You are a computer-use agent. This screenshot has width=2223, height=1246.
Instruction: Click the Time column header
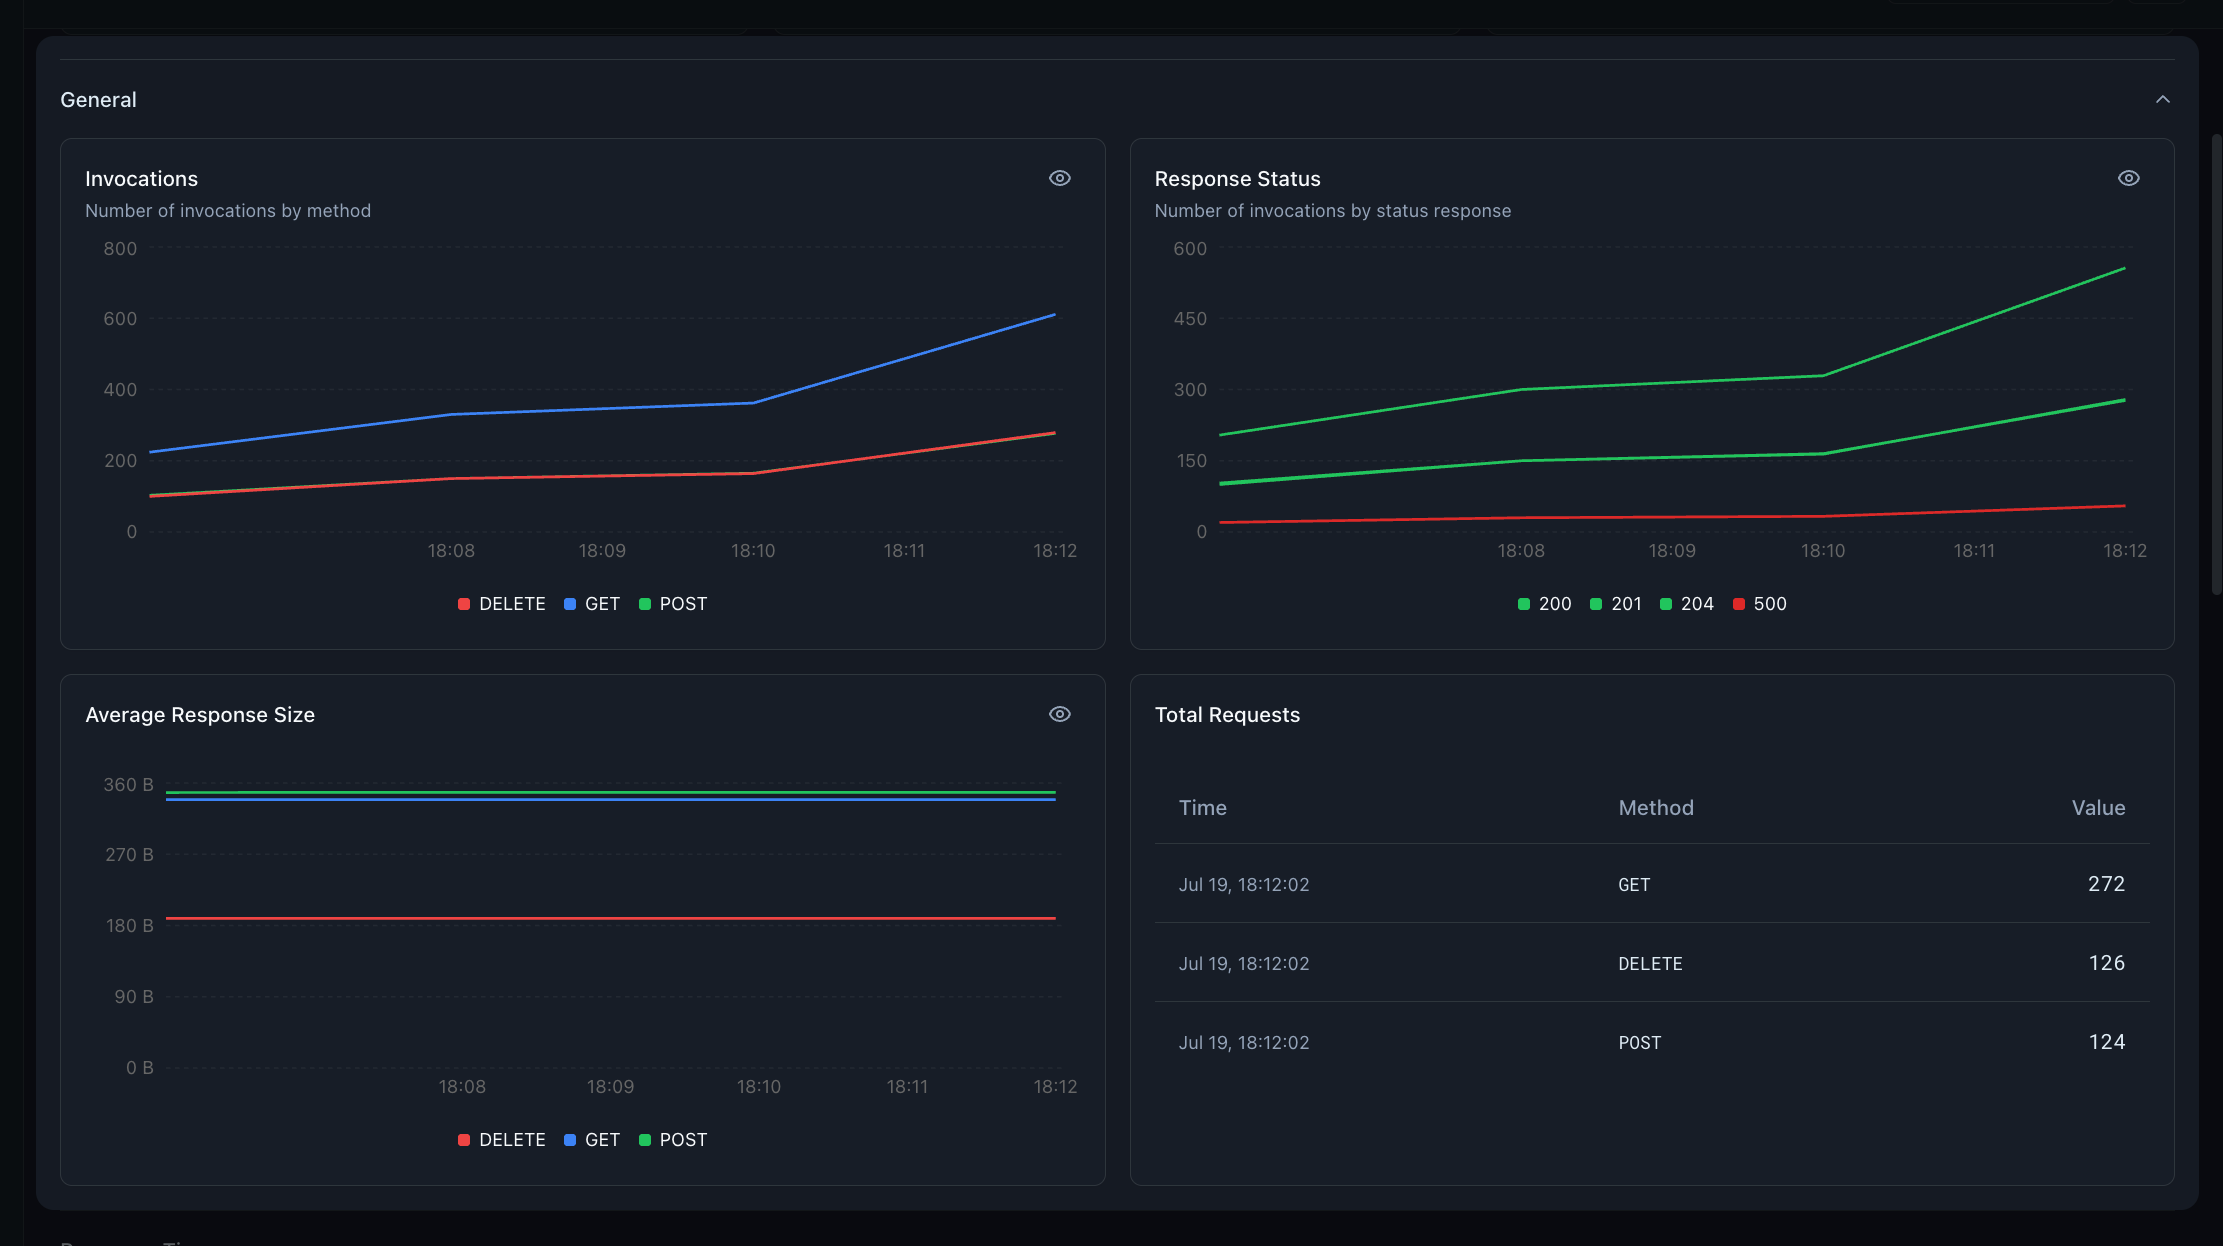pyautogui.click(x=1202, y=808)
